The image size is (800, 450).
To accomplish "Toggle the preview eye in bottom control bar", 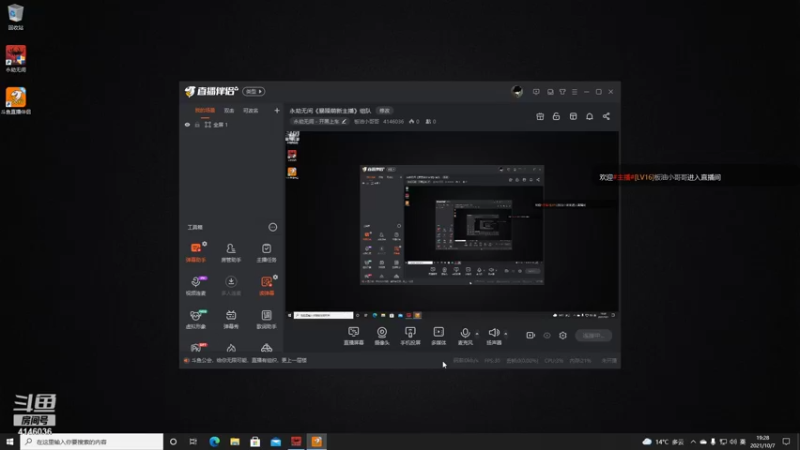I will (547, 335).
